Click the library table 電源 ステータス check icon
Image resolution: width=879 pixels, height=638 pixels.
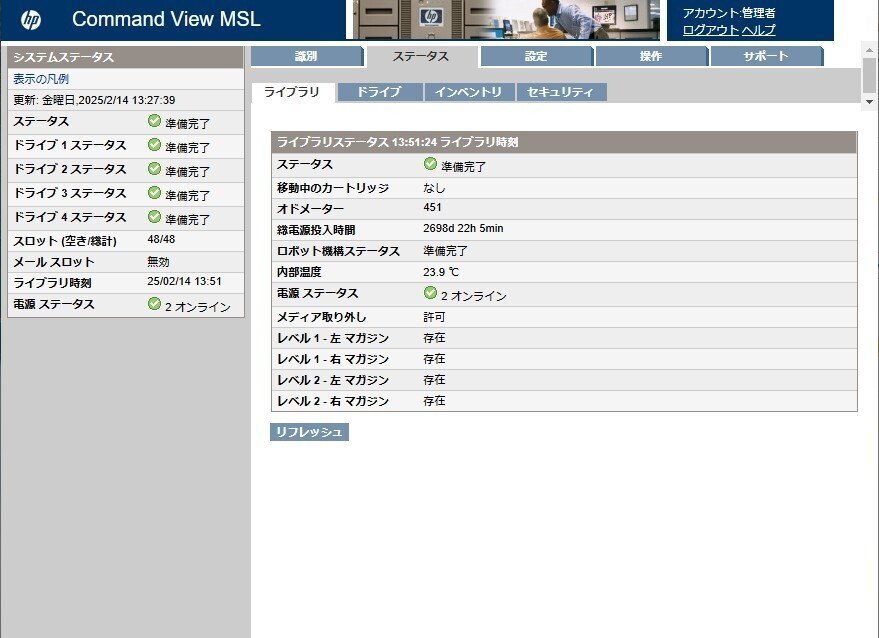click(430, 293)
